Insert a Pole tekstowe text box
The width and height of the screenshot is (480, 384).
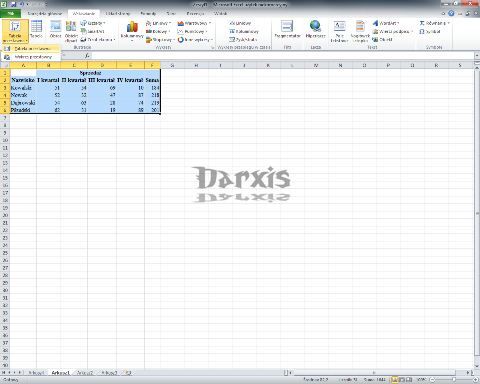[339, 31]
